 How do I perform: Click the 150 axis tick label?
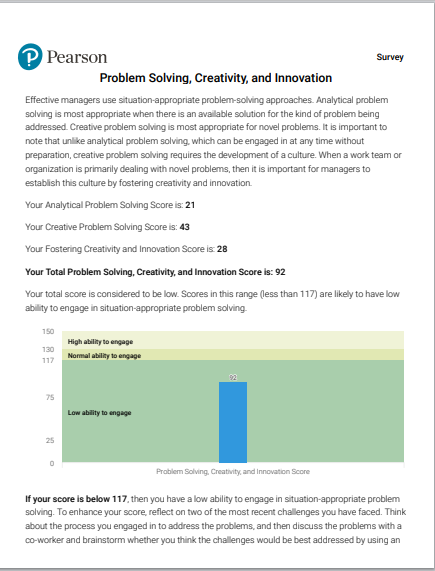[x=48, y=331]
